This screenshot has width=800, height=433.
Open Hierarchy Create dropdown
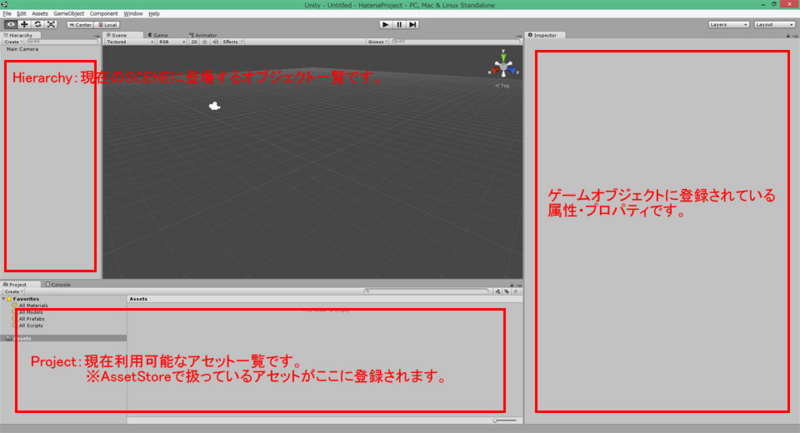(x=13, y=42)
